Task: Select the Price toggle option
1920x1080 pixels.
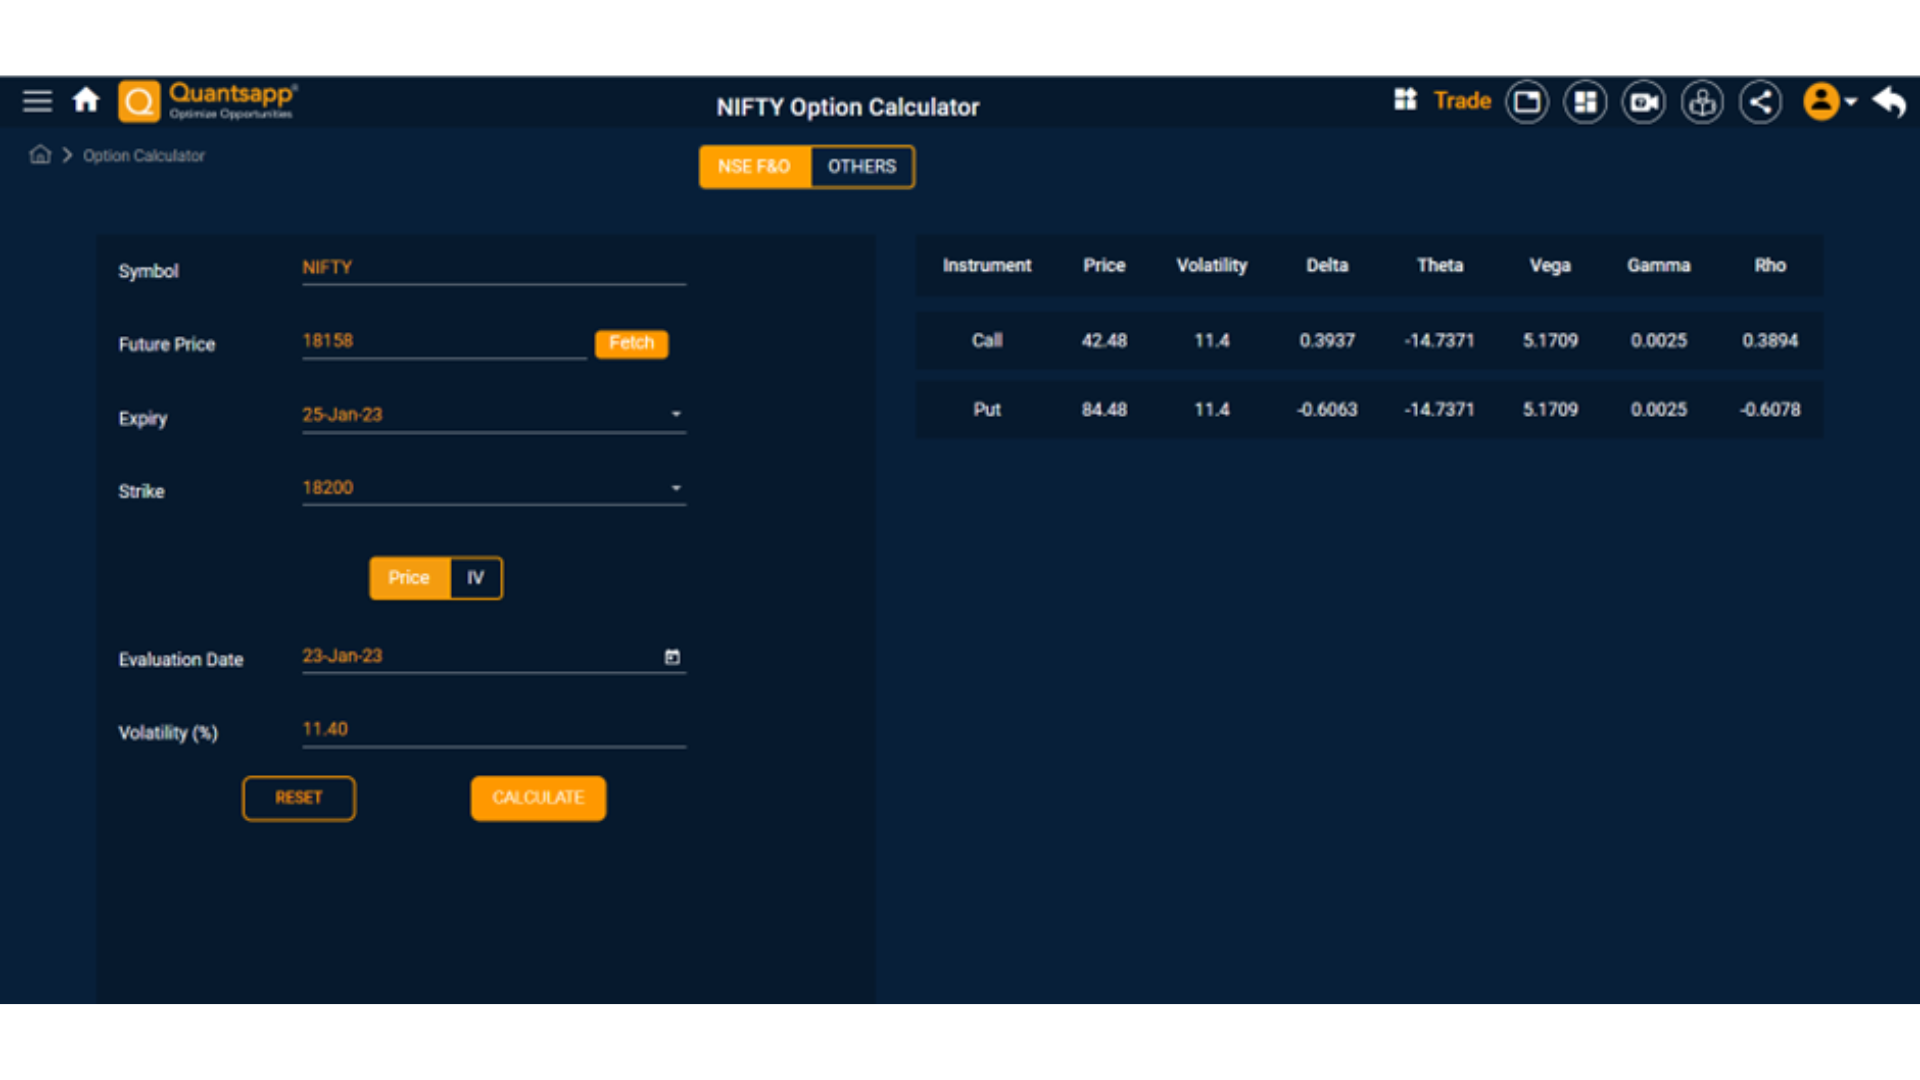Action: (409, 577)
